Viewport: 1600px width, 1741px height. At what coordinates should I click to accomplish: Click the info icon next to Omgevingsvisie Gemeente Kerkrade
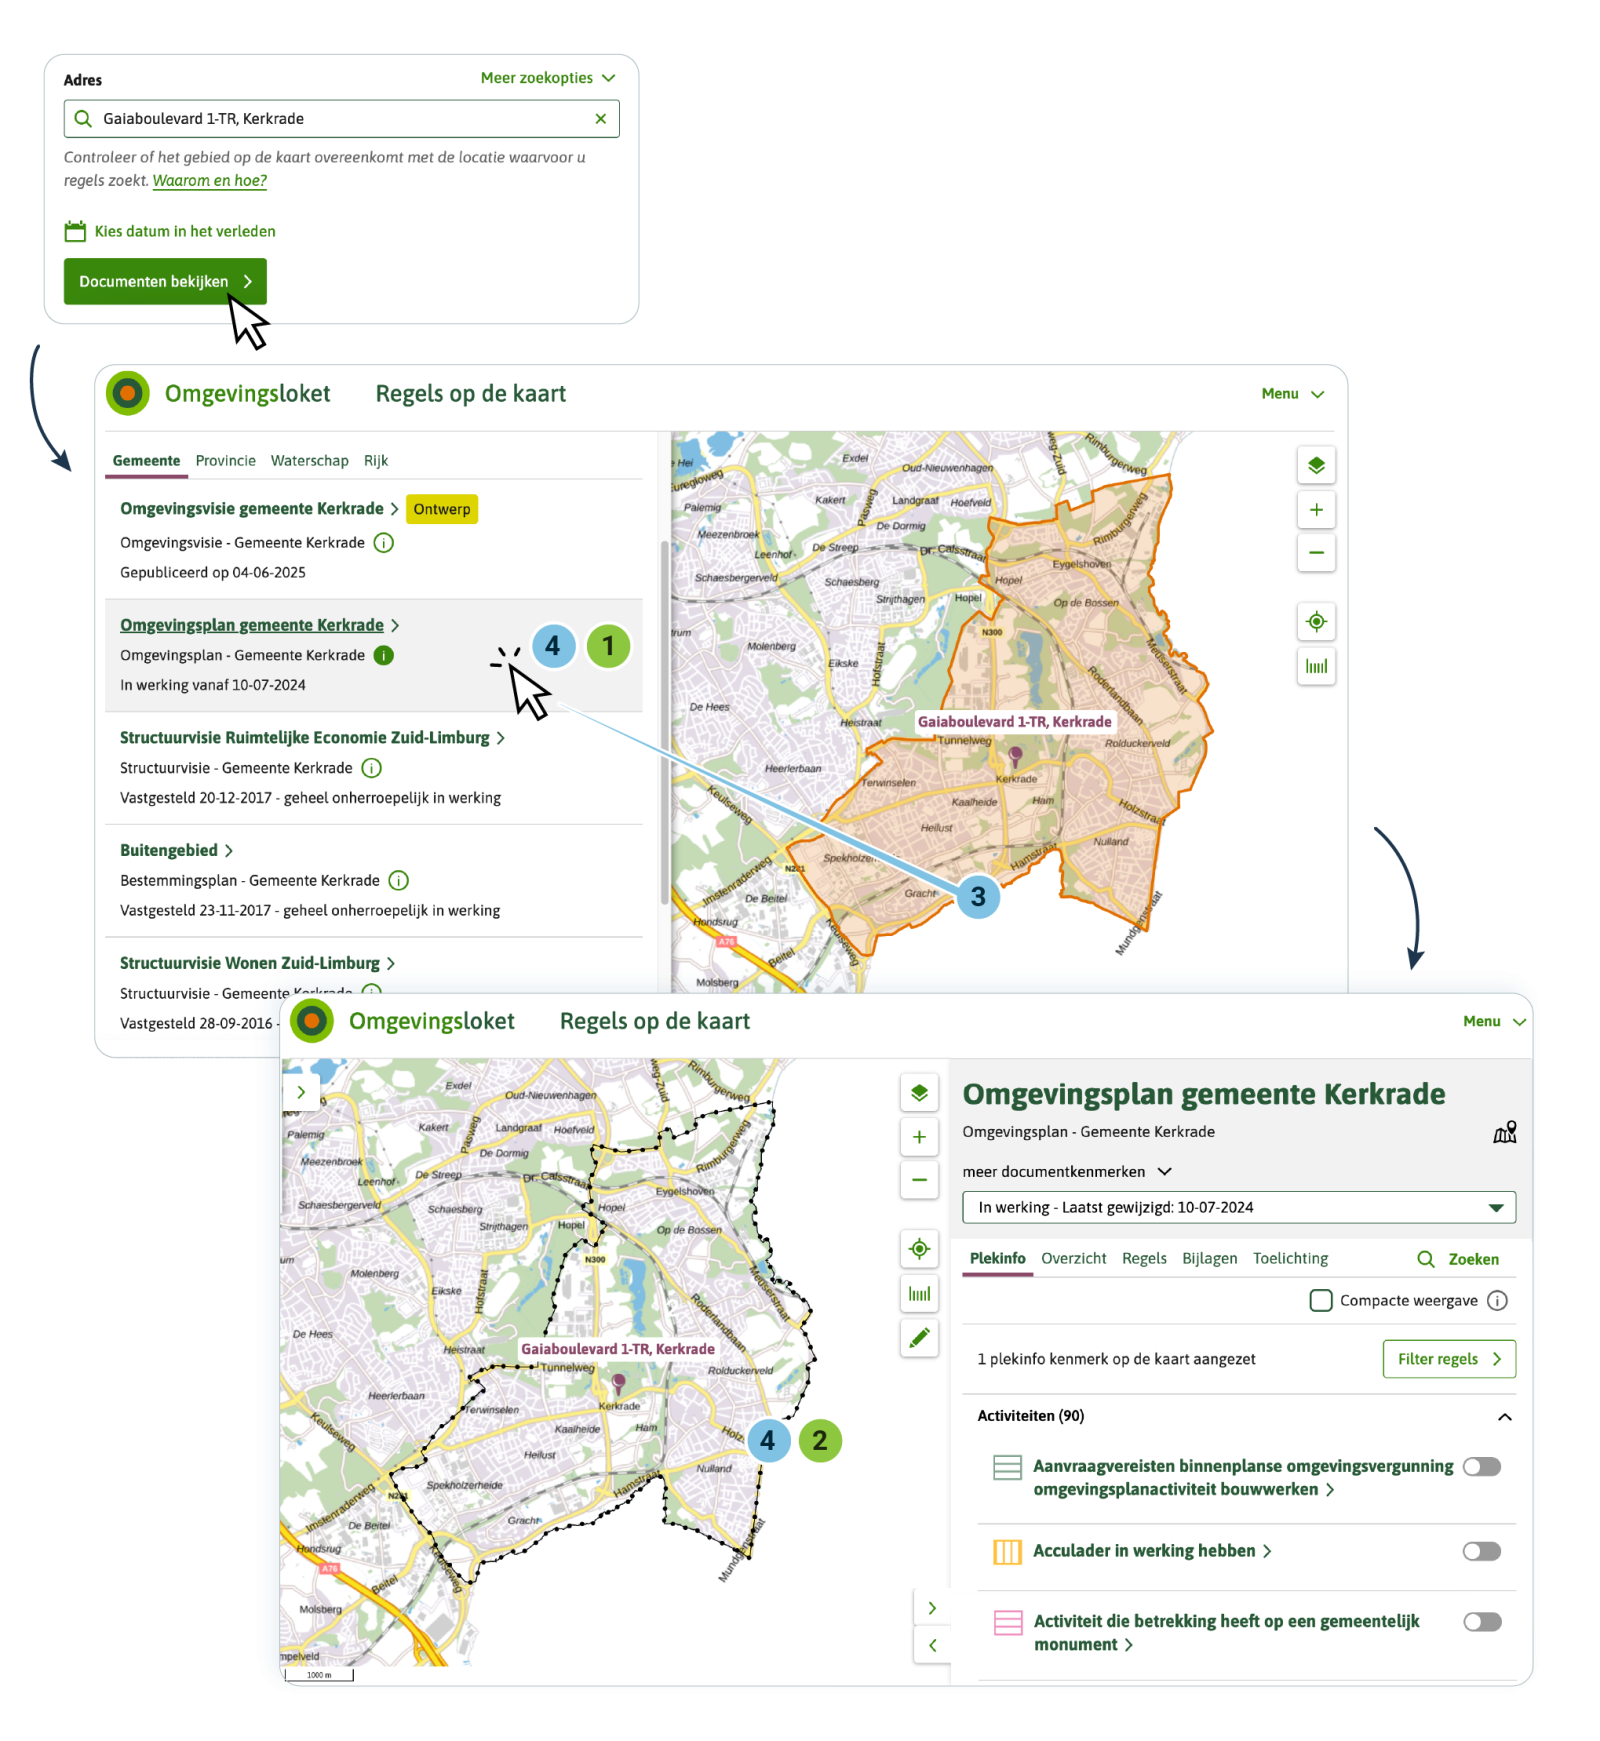tap(383, 543)
